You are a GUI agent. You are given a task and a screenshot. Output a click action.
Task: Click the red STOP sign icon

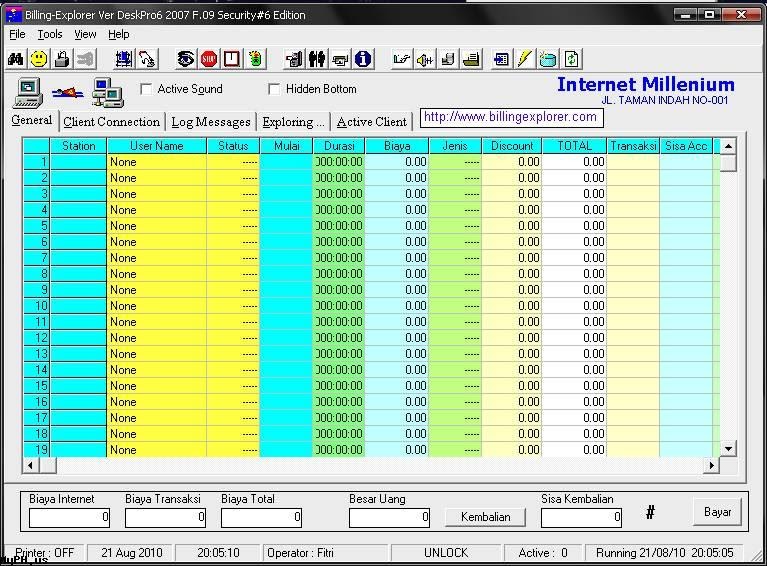click(209, 59)
